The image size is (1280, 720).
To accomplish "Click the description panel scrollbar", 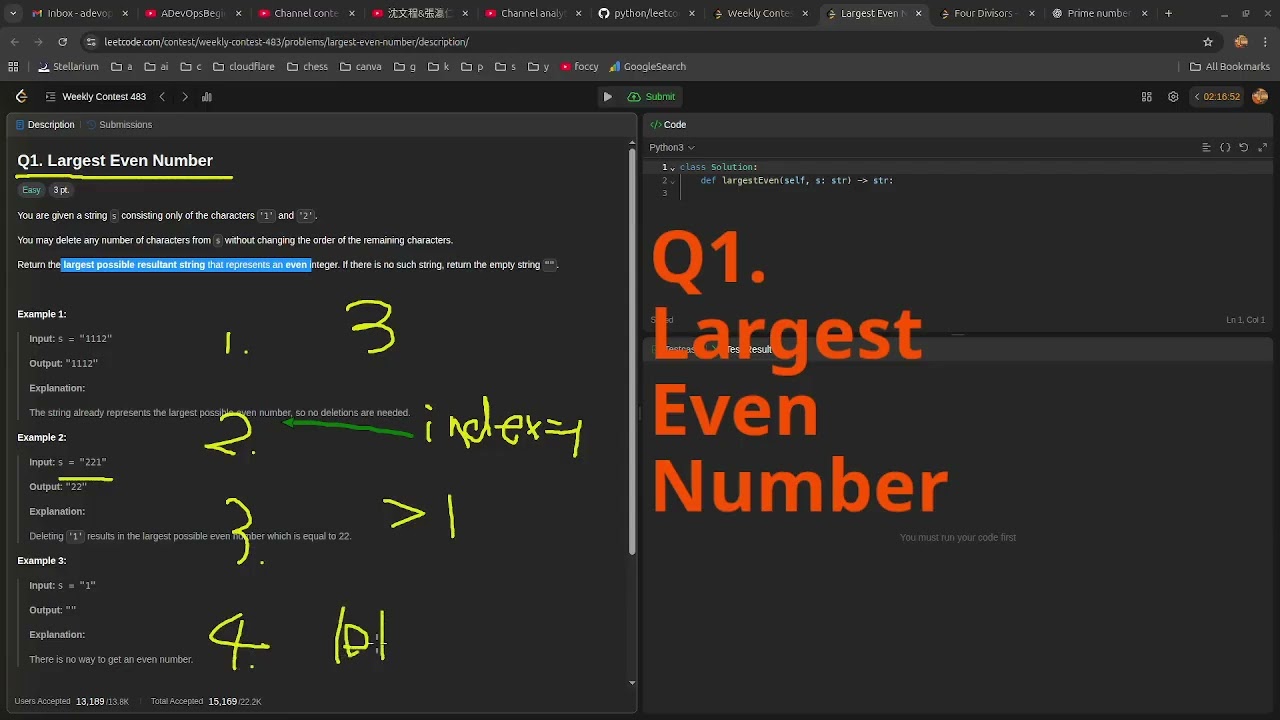I will tap(632, 350).
